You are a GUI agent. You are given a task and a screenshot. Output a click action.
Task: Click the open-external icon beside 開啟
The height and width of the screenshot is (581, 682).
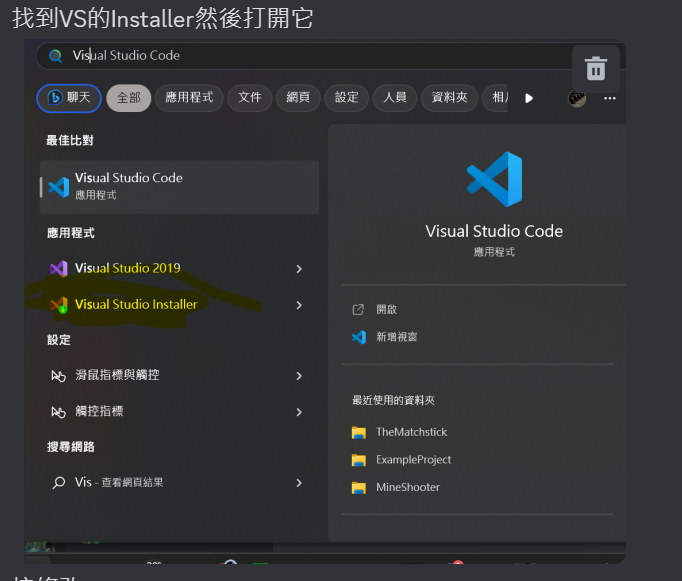358,310
